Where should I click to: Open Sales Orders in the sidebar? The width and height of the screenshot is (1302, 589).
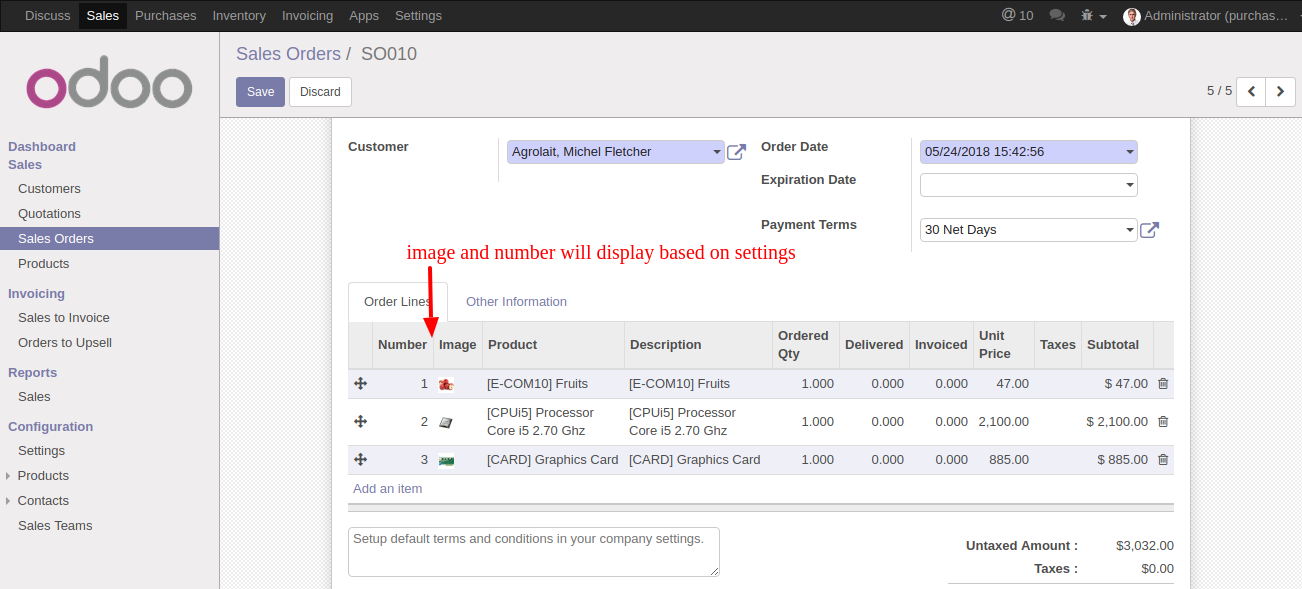109,239
